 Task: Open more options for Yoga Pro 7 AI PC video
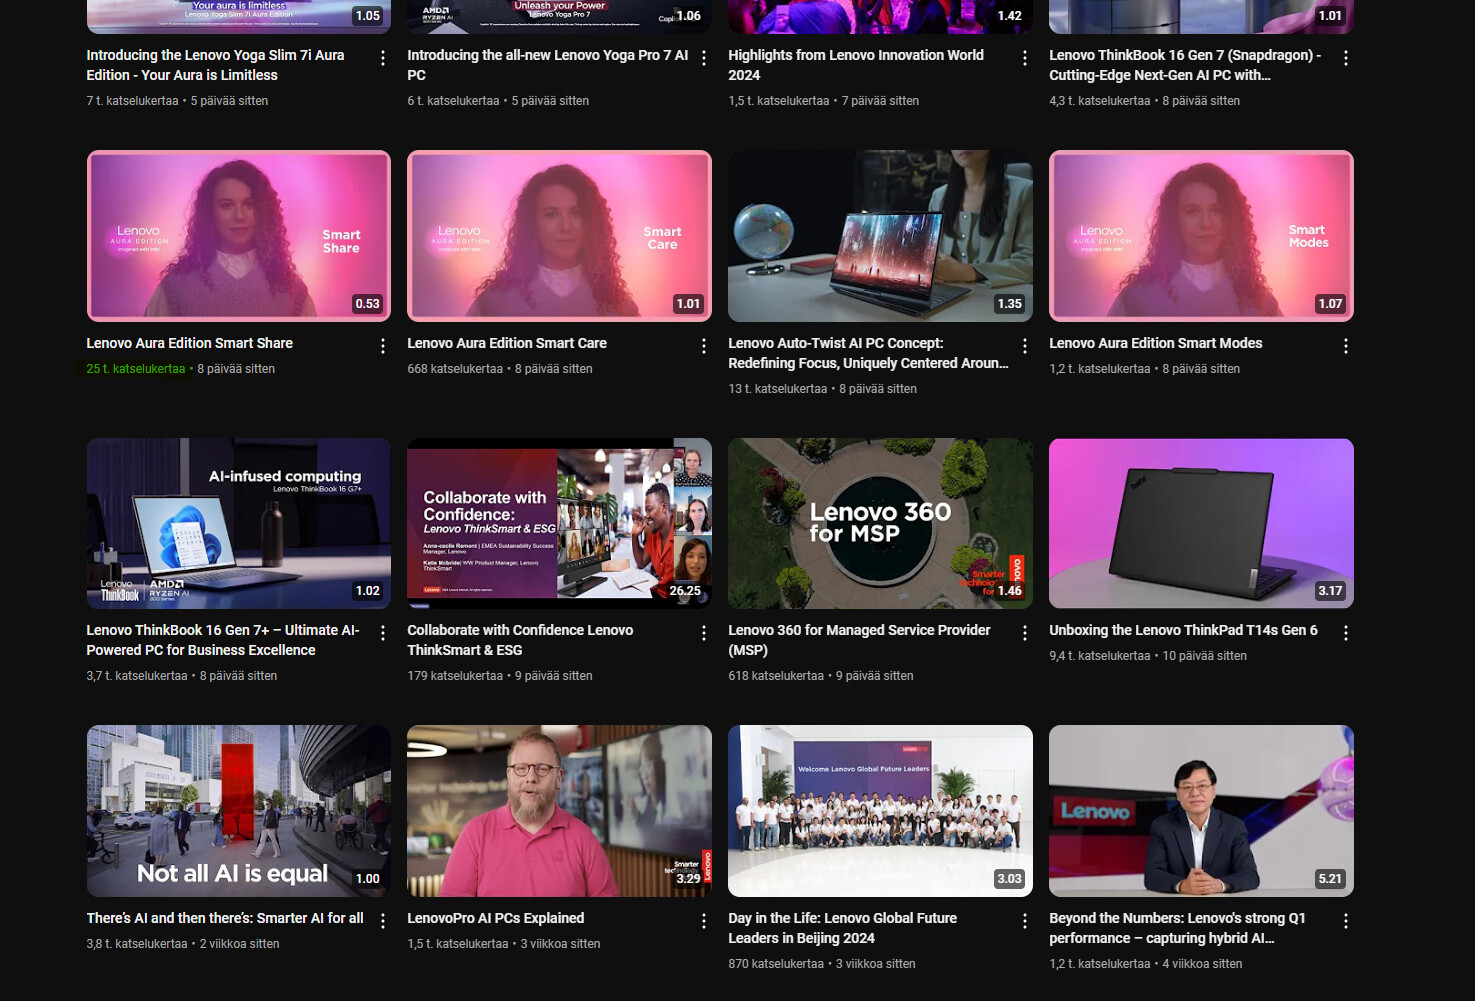[704, 58]
